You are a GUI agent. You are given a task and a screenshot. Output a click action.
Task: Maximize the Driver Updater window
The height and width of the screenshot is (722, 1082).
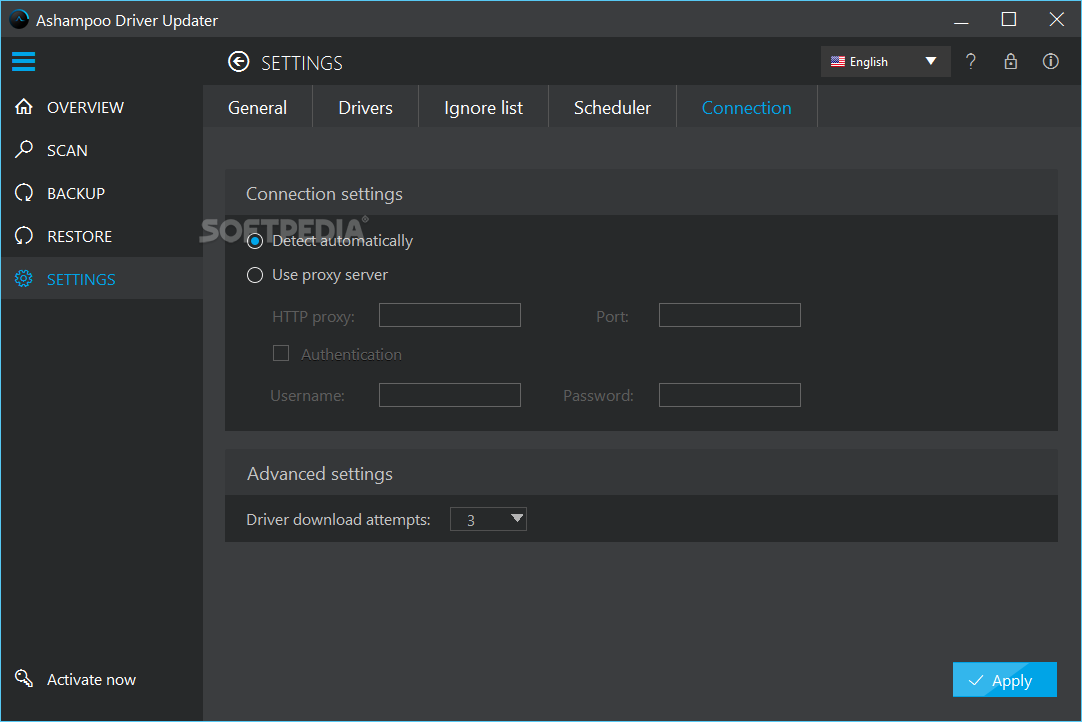pos(1009,19)
